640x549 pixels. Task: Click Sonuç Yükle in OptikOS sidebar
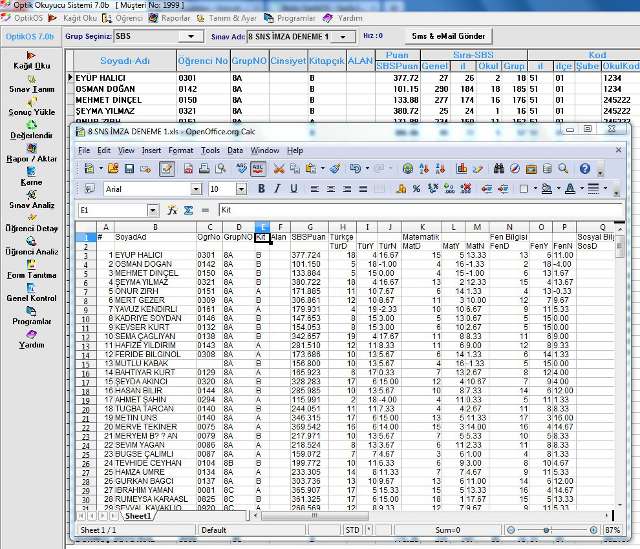(x=32, y=107)
